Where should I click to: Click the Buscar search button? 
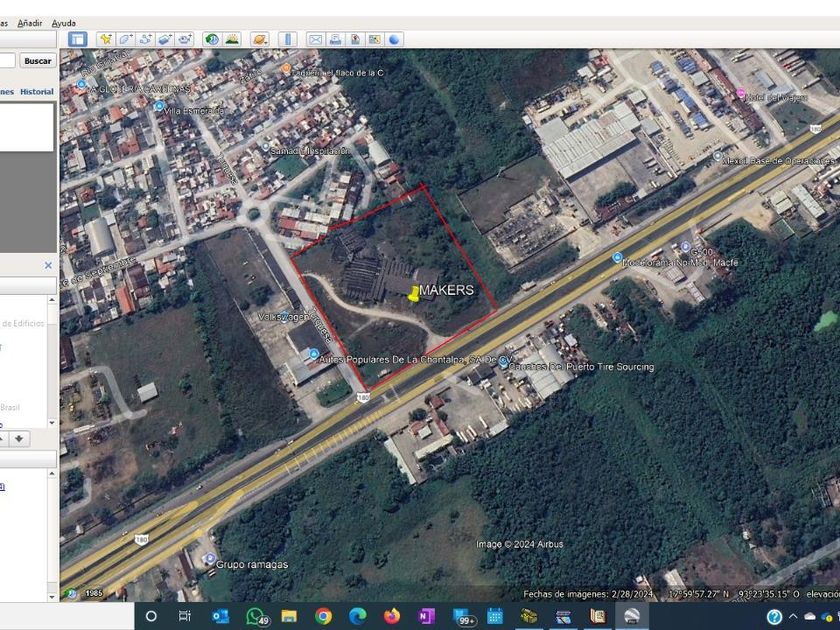pos(38,61)
